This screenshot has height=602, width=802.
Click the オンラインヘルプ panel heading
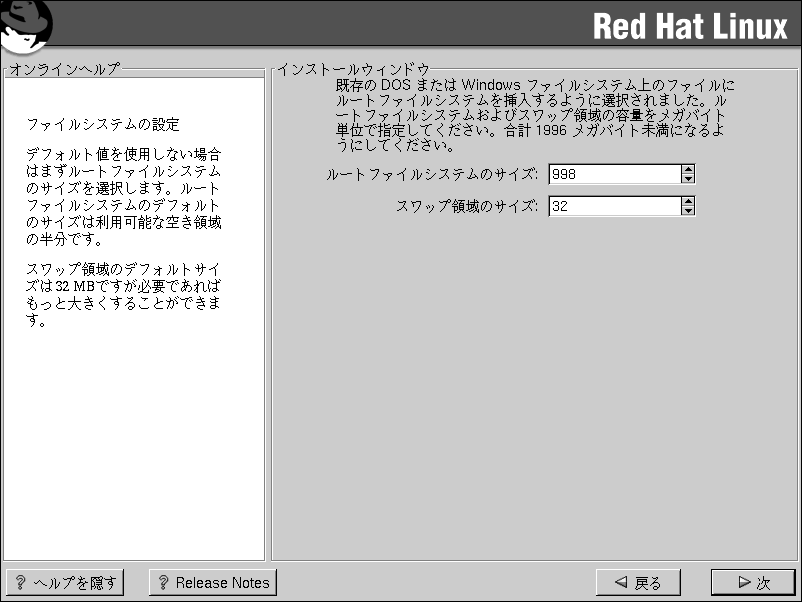coord(64,69)
